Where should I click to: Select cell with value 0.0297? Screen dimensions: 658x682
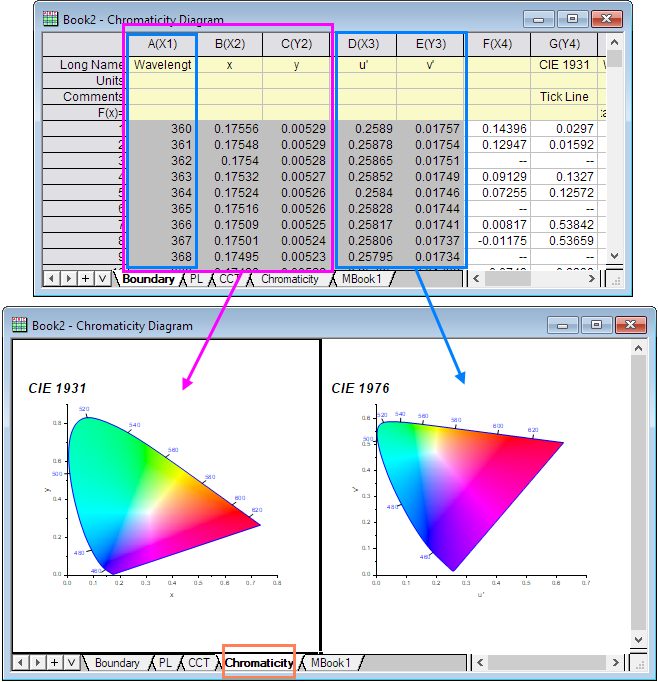564,129
